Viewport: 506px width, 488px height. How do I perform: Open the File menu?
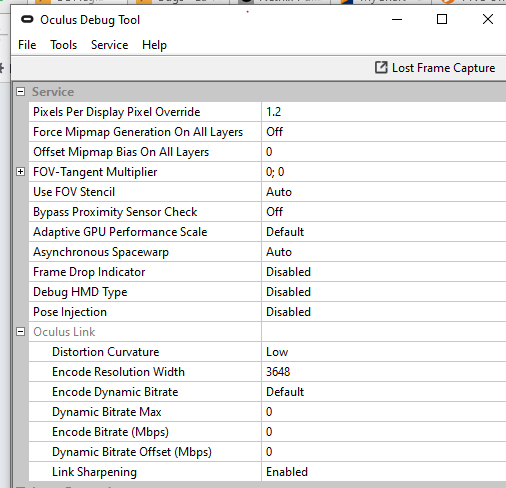coord(27,45)
